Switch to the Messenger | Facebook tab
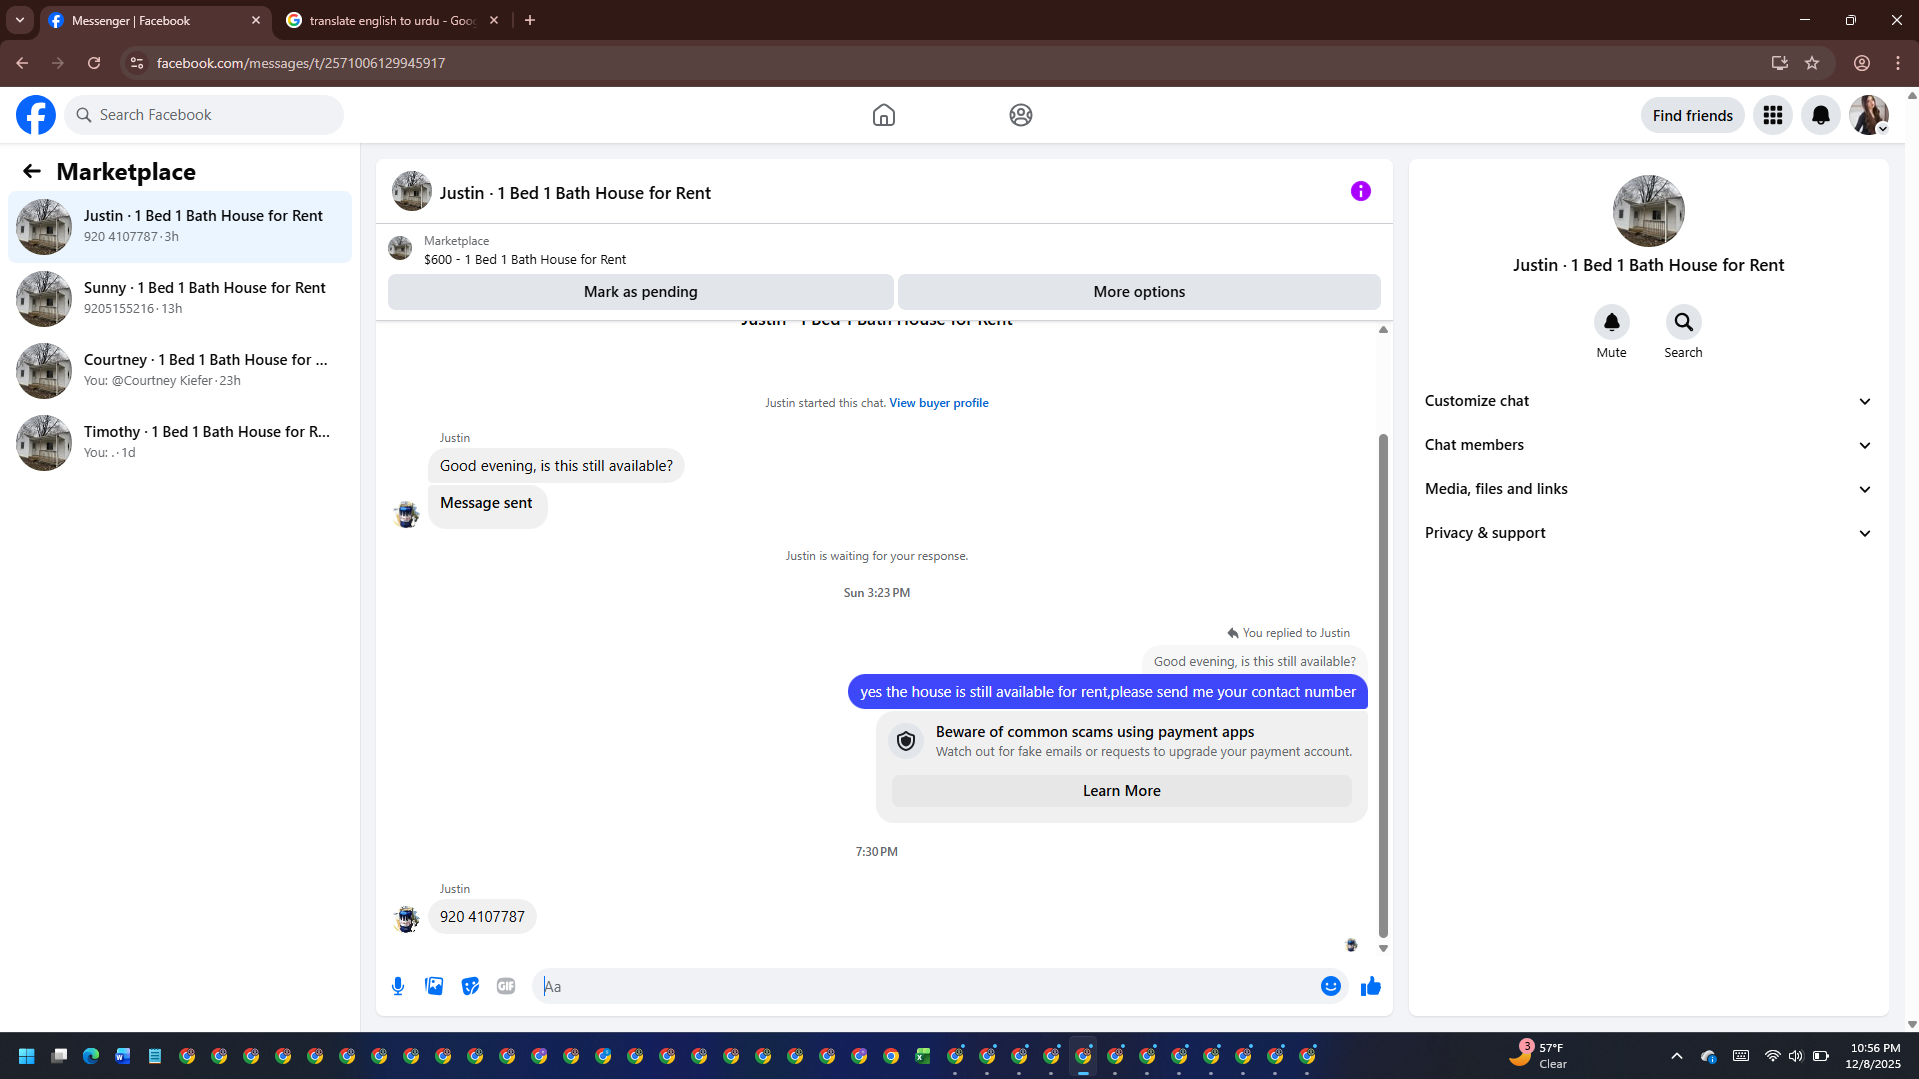The image size is (1919, 1079). (x=155, y=20)
